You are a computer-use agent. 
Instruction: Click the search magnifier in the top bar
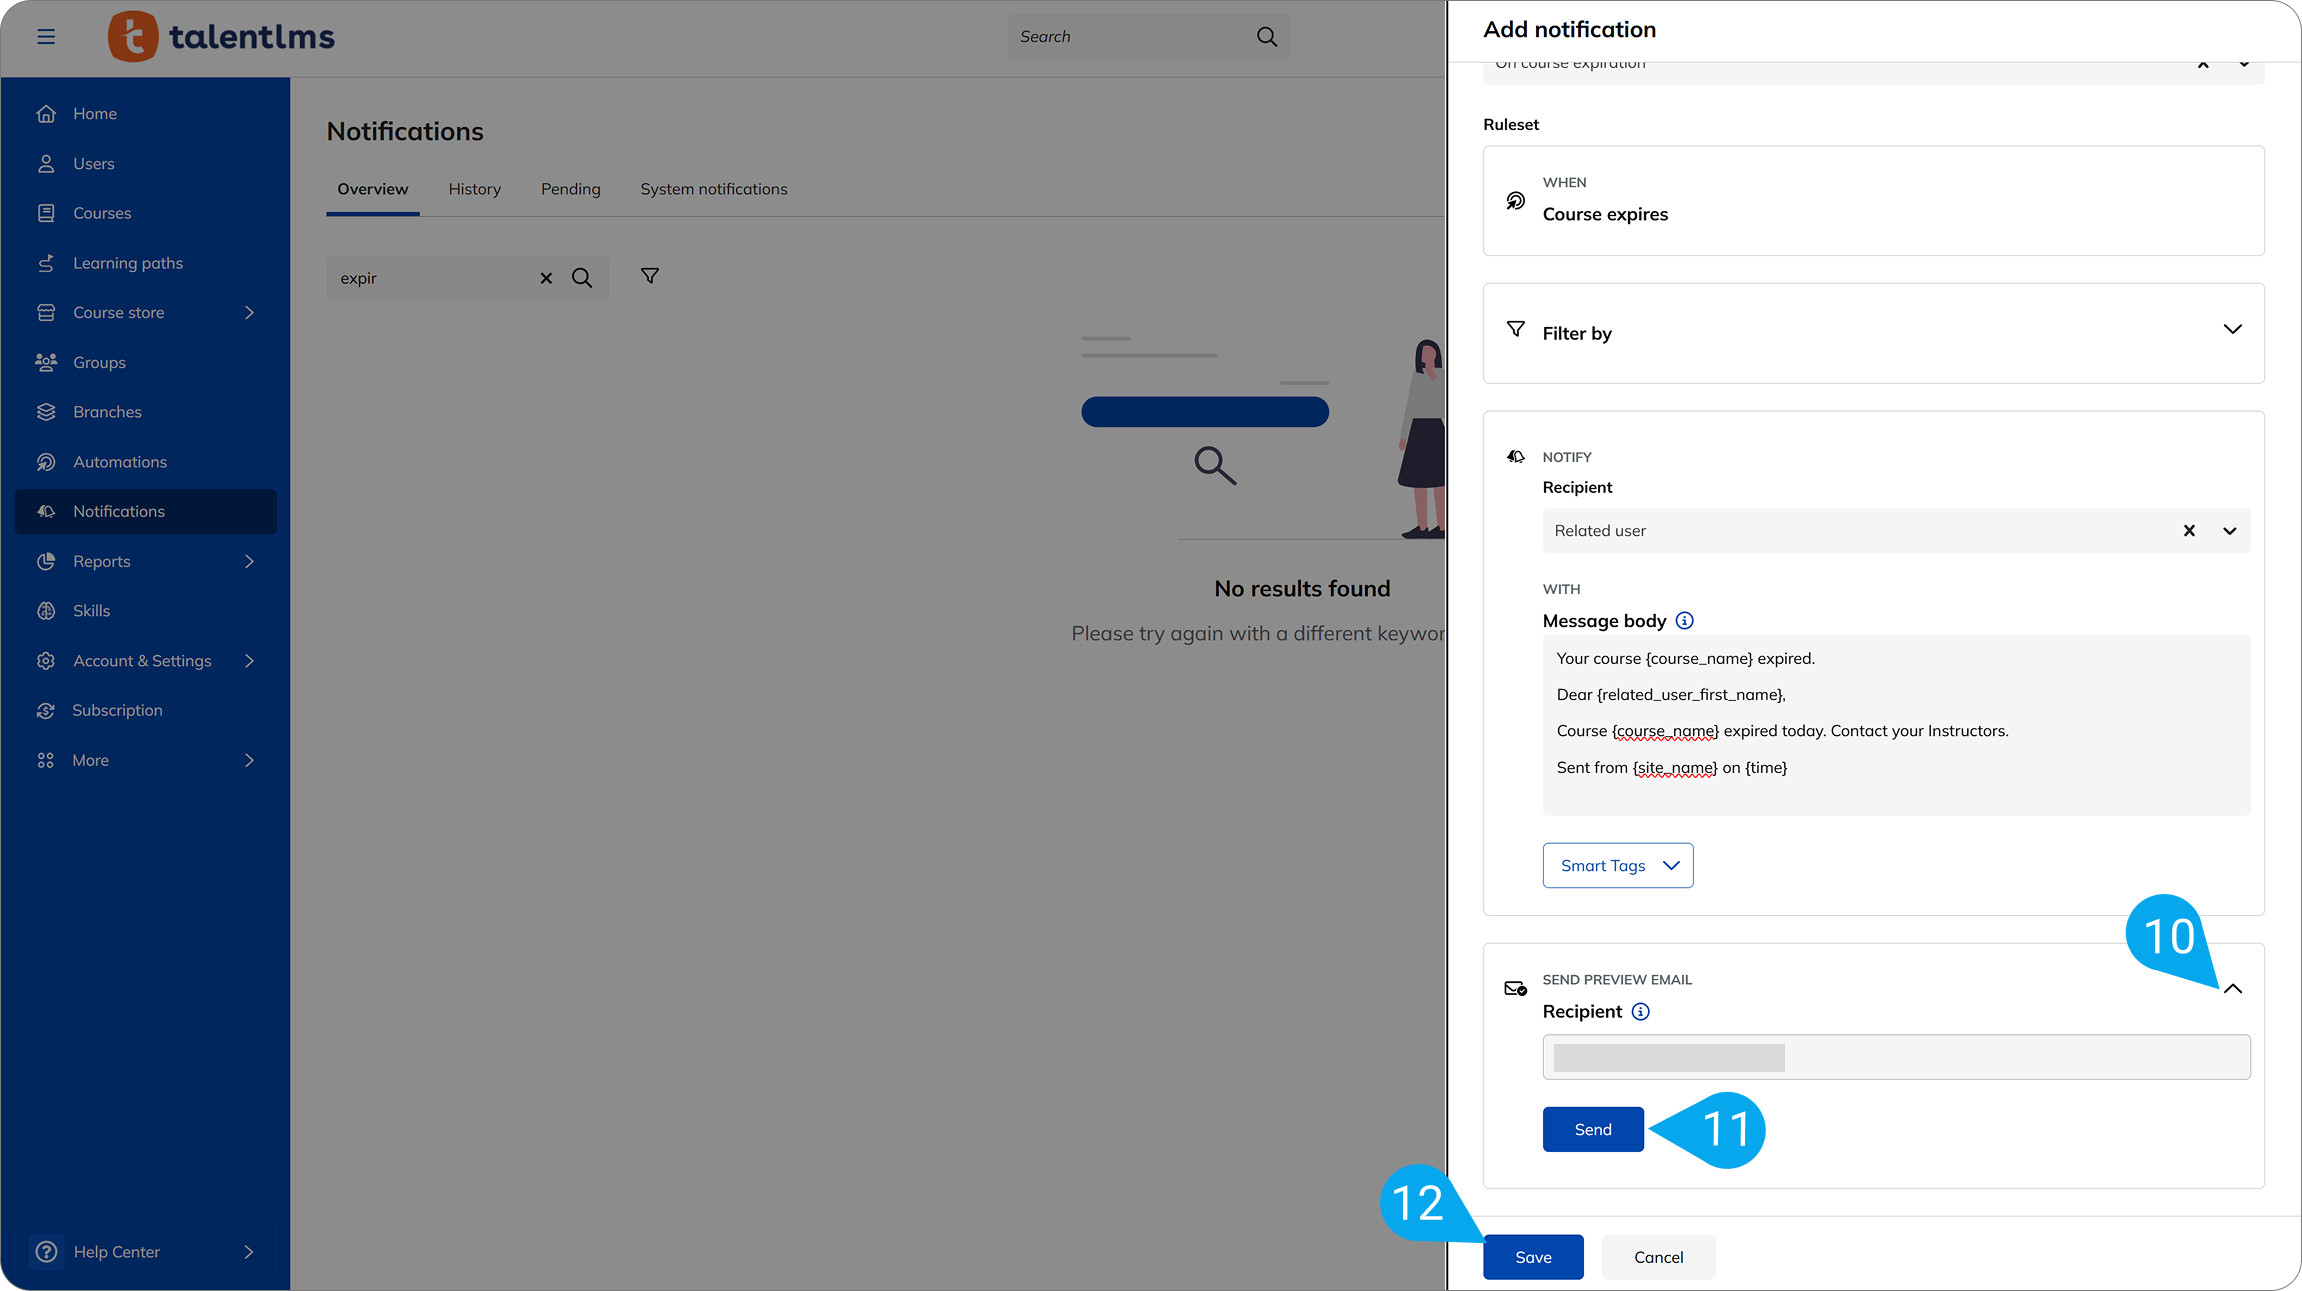pos(1266,36)
